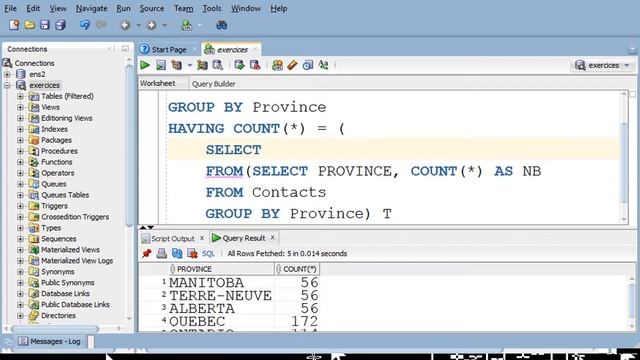Click the Explain Plan icon
The image size is (640, 360).
[x=177, y=65]
